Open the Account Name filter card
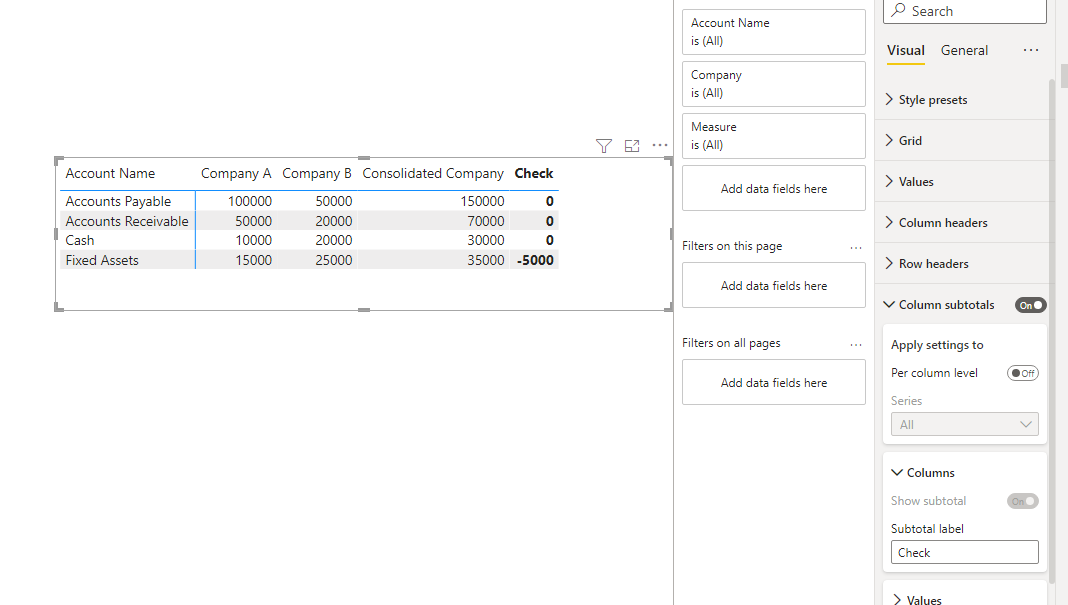The width and height of the screenshot is (1068, 605). [x=774, y=32]
